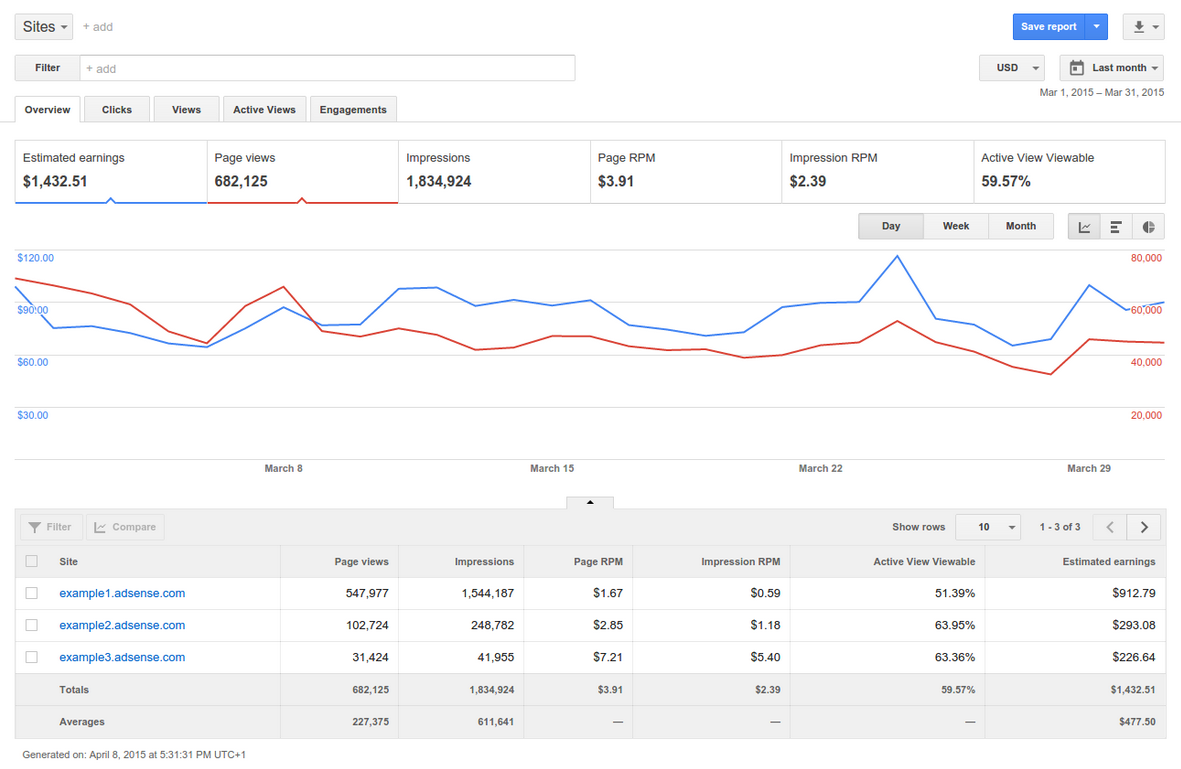The image size is (1181, 769).
Task: Switch to the Views tab
Action: (x=186, y=110)
